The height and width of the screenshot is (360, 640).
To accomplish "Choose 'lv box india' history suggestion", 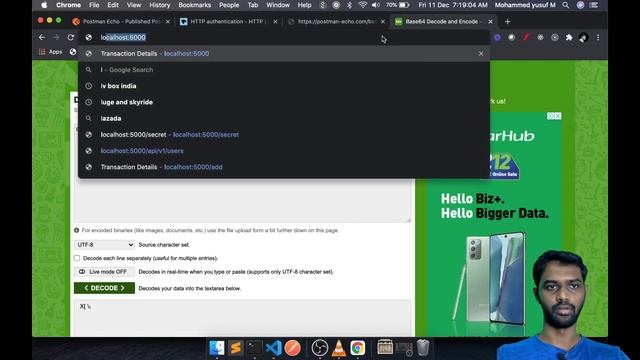I will [284, 86].
